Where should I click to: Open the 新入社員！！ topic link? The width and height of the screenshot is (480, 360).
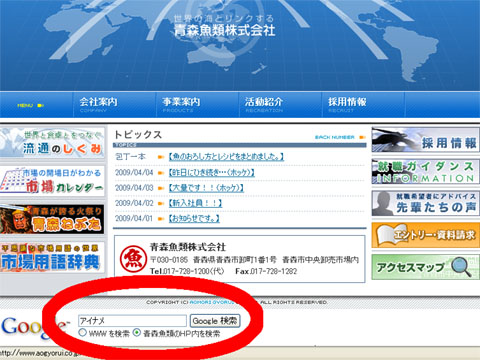(x=195, y=203)
